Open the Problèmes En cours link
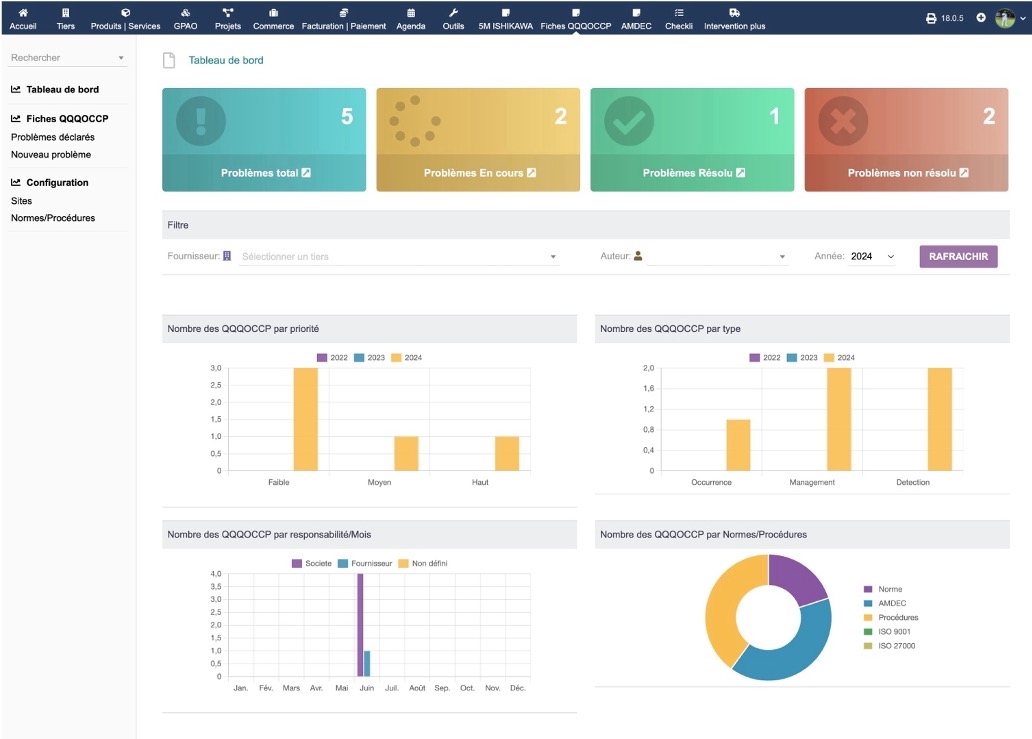 (x=479, y=173)
